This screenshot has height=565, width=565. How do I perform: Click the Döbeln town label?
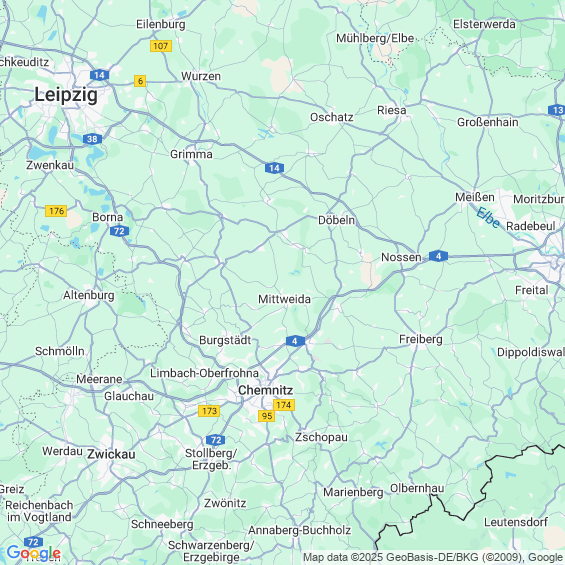[x=336, y=220]
